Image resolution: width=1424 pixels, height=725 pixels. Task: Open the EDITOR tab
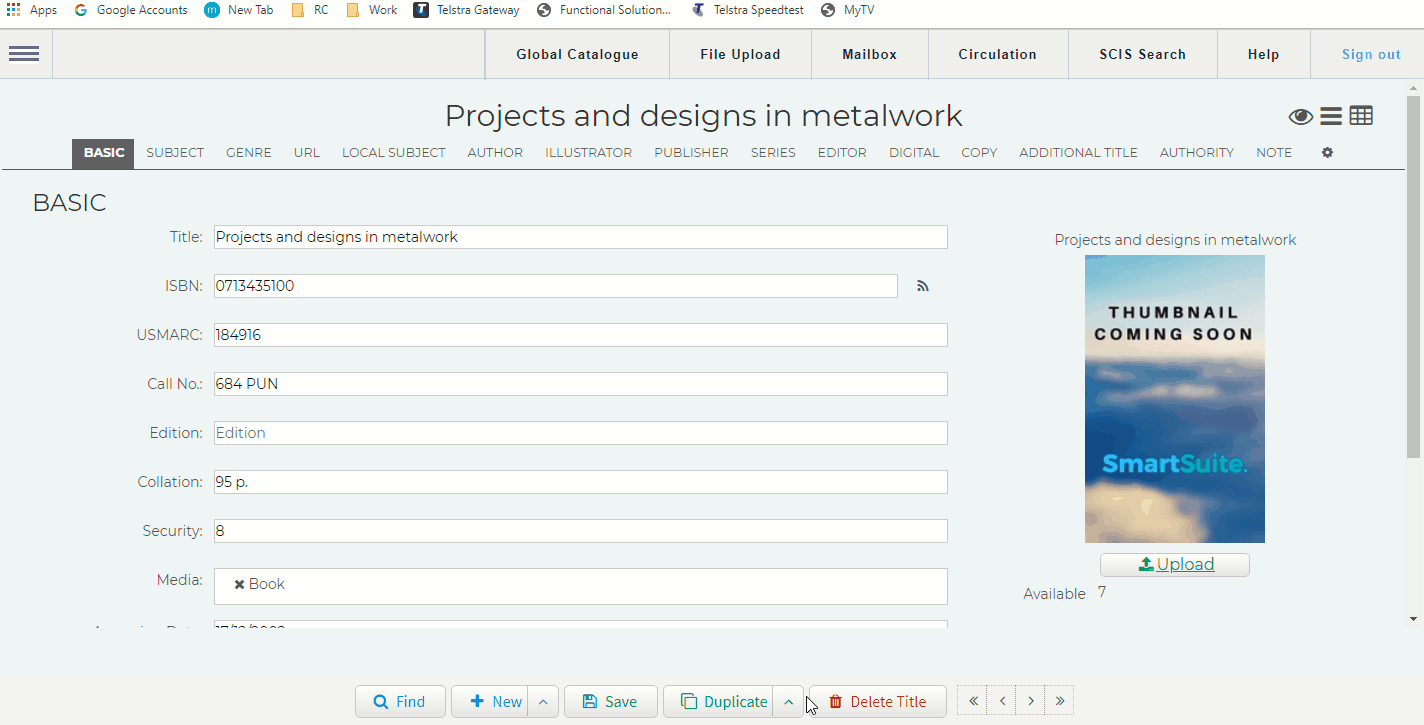[x=842, y=153]
